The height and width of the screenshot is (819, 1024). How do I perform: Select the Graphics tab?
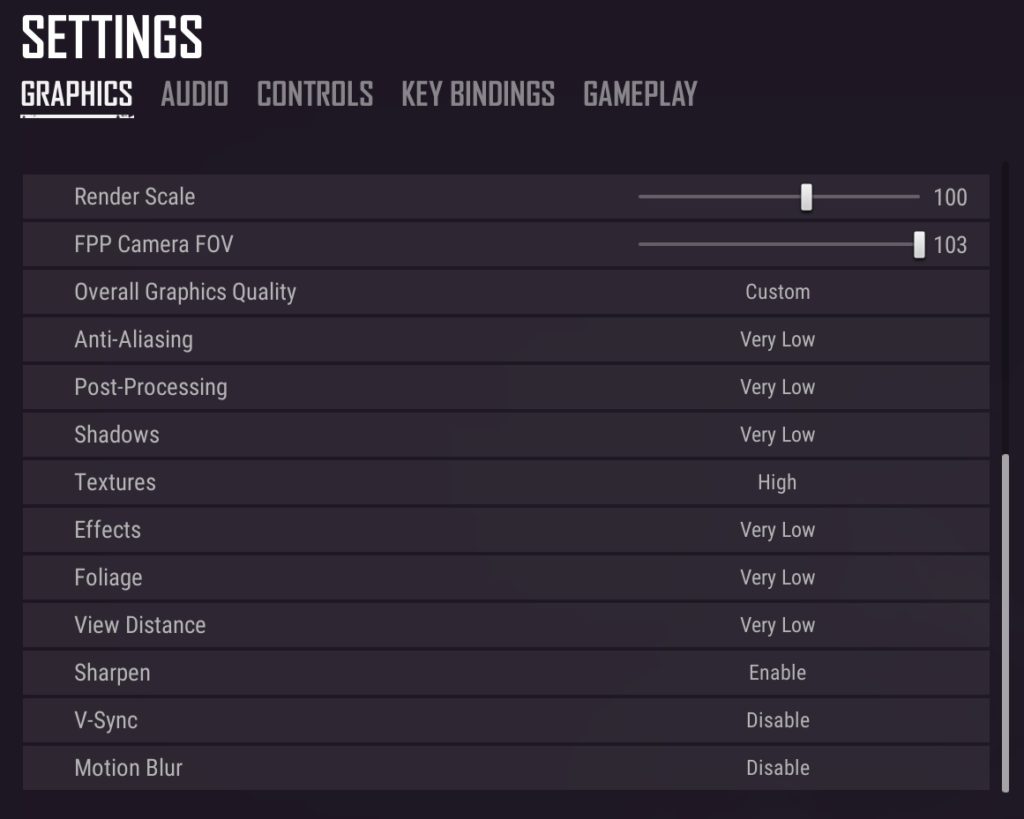[76, 94]
